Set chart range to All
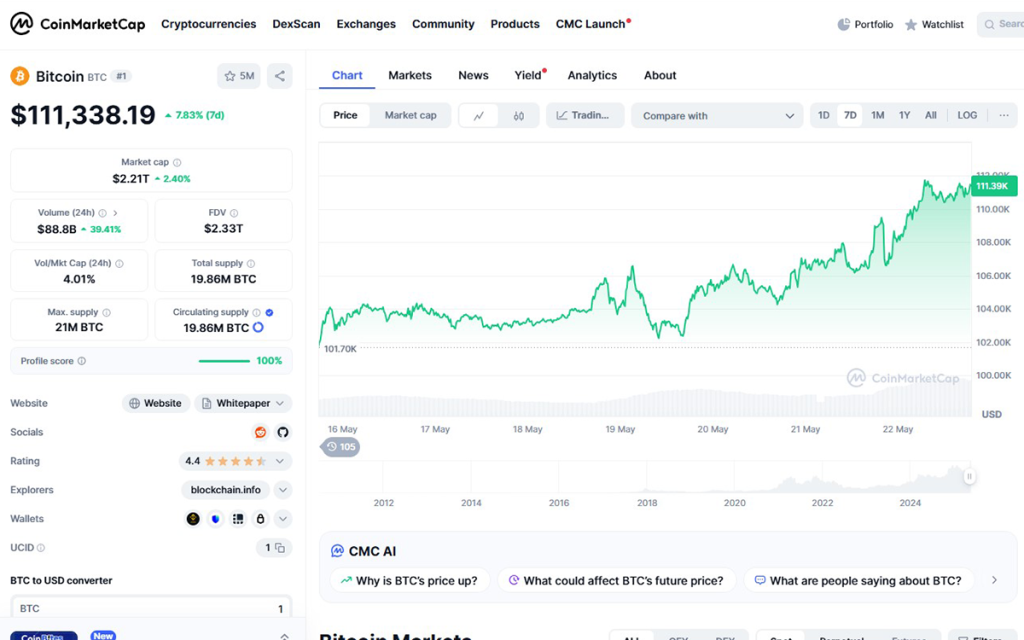1024x640 pixels. pos(931,115)
